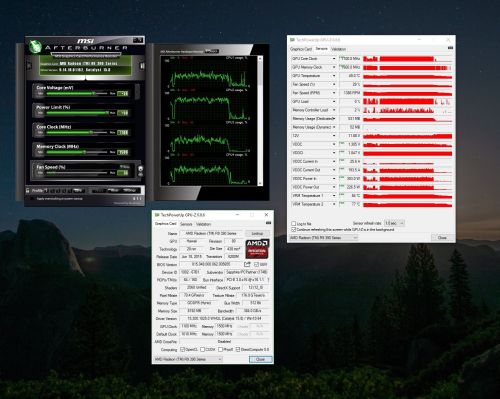
Task: Toggle the fan speed Auto button
Action: [x=125, y=167]
